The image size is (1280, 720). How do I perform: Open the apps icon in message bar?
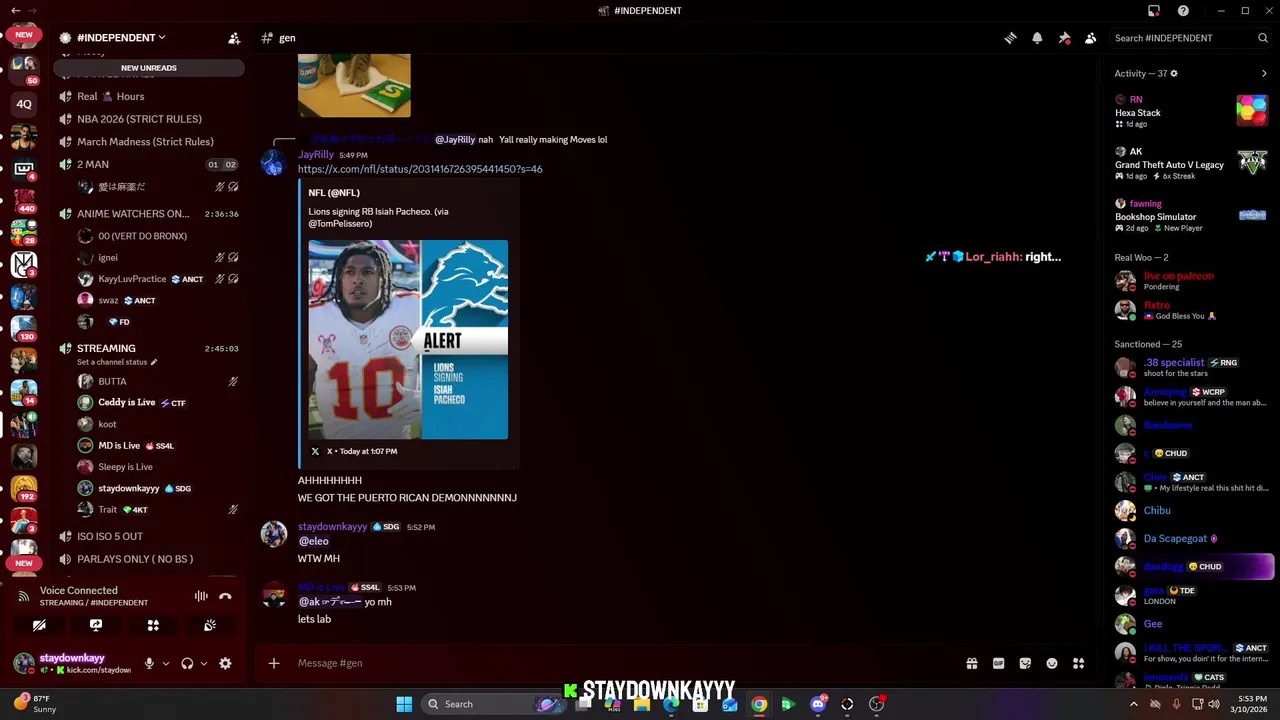click(1079, 663)
